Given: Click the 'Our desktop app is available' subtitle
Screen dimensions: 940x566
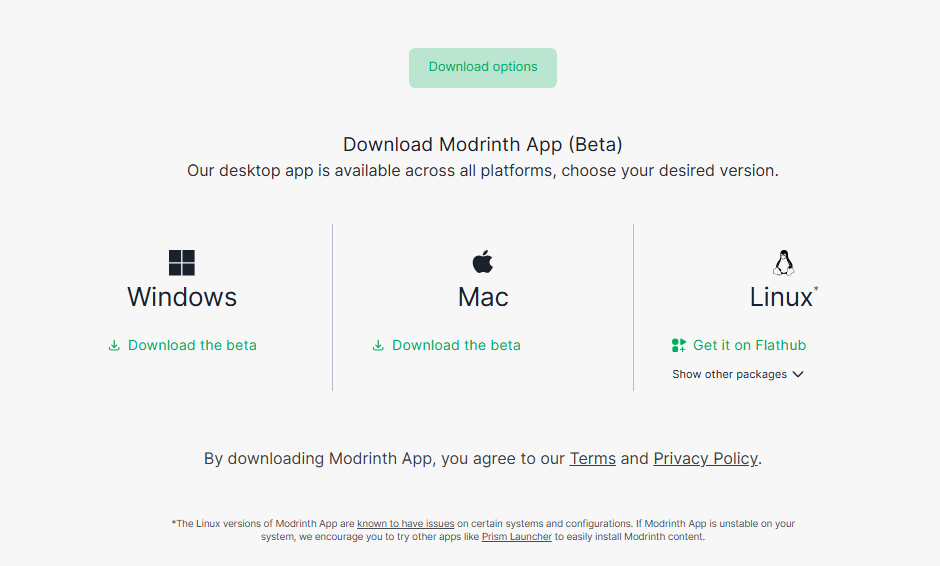Looking at the screenshot, I should tap(483, 171).
